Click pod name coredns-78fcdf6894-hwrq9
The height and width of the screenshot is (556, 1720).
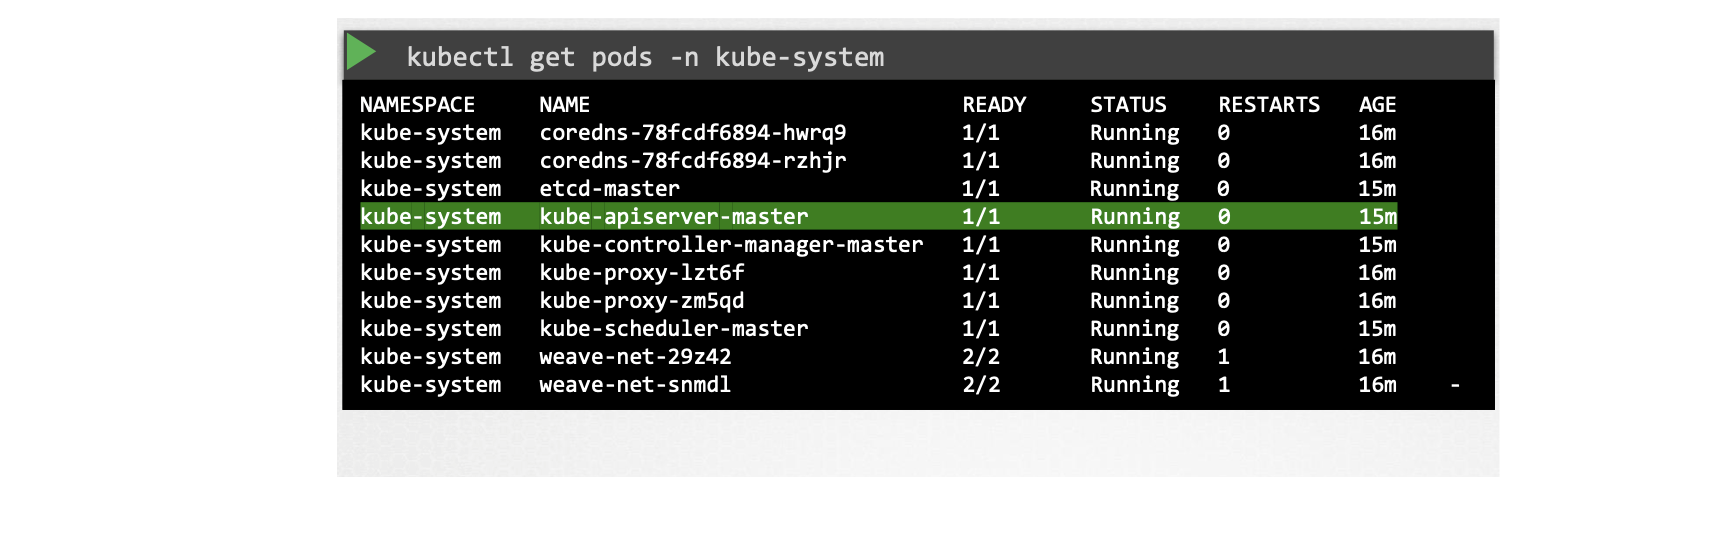(x=692, y=133)
